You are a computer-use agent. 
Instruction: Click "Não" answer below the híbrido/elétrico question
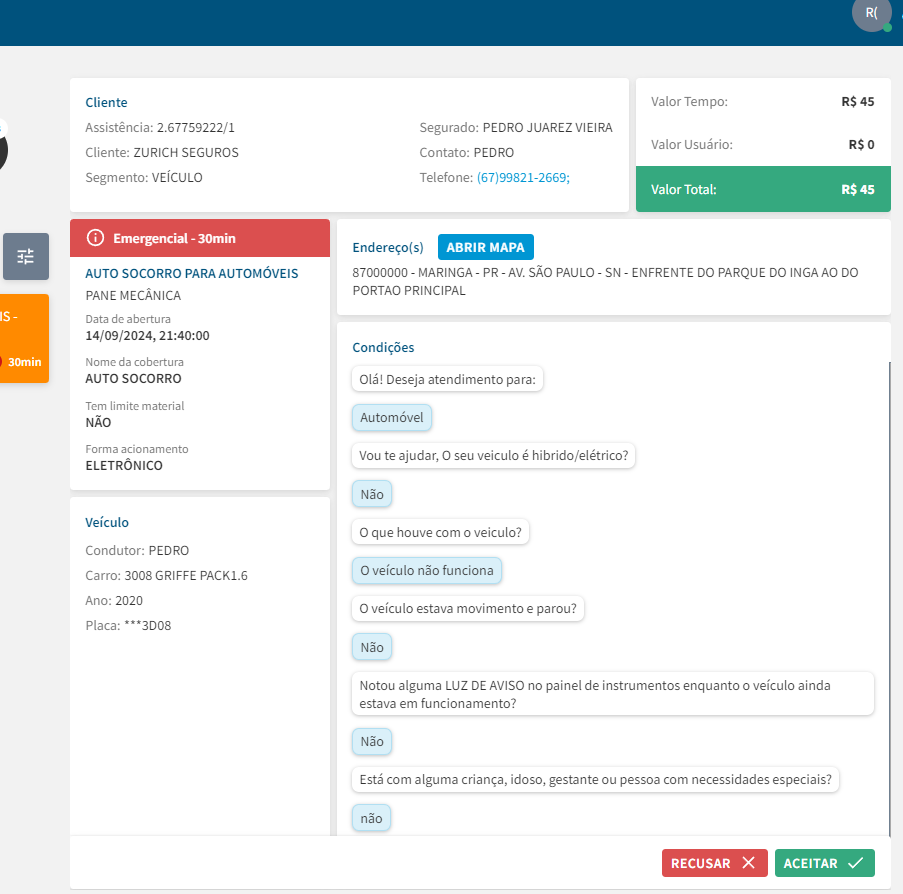372,494
